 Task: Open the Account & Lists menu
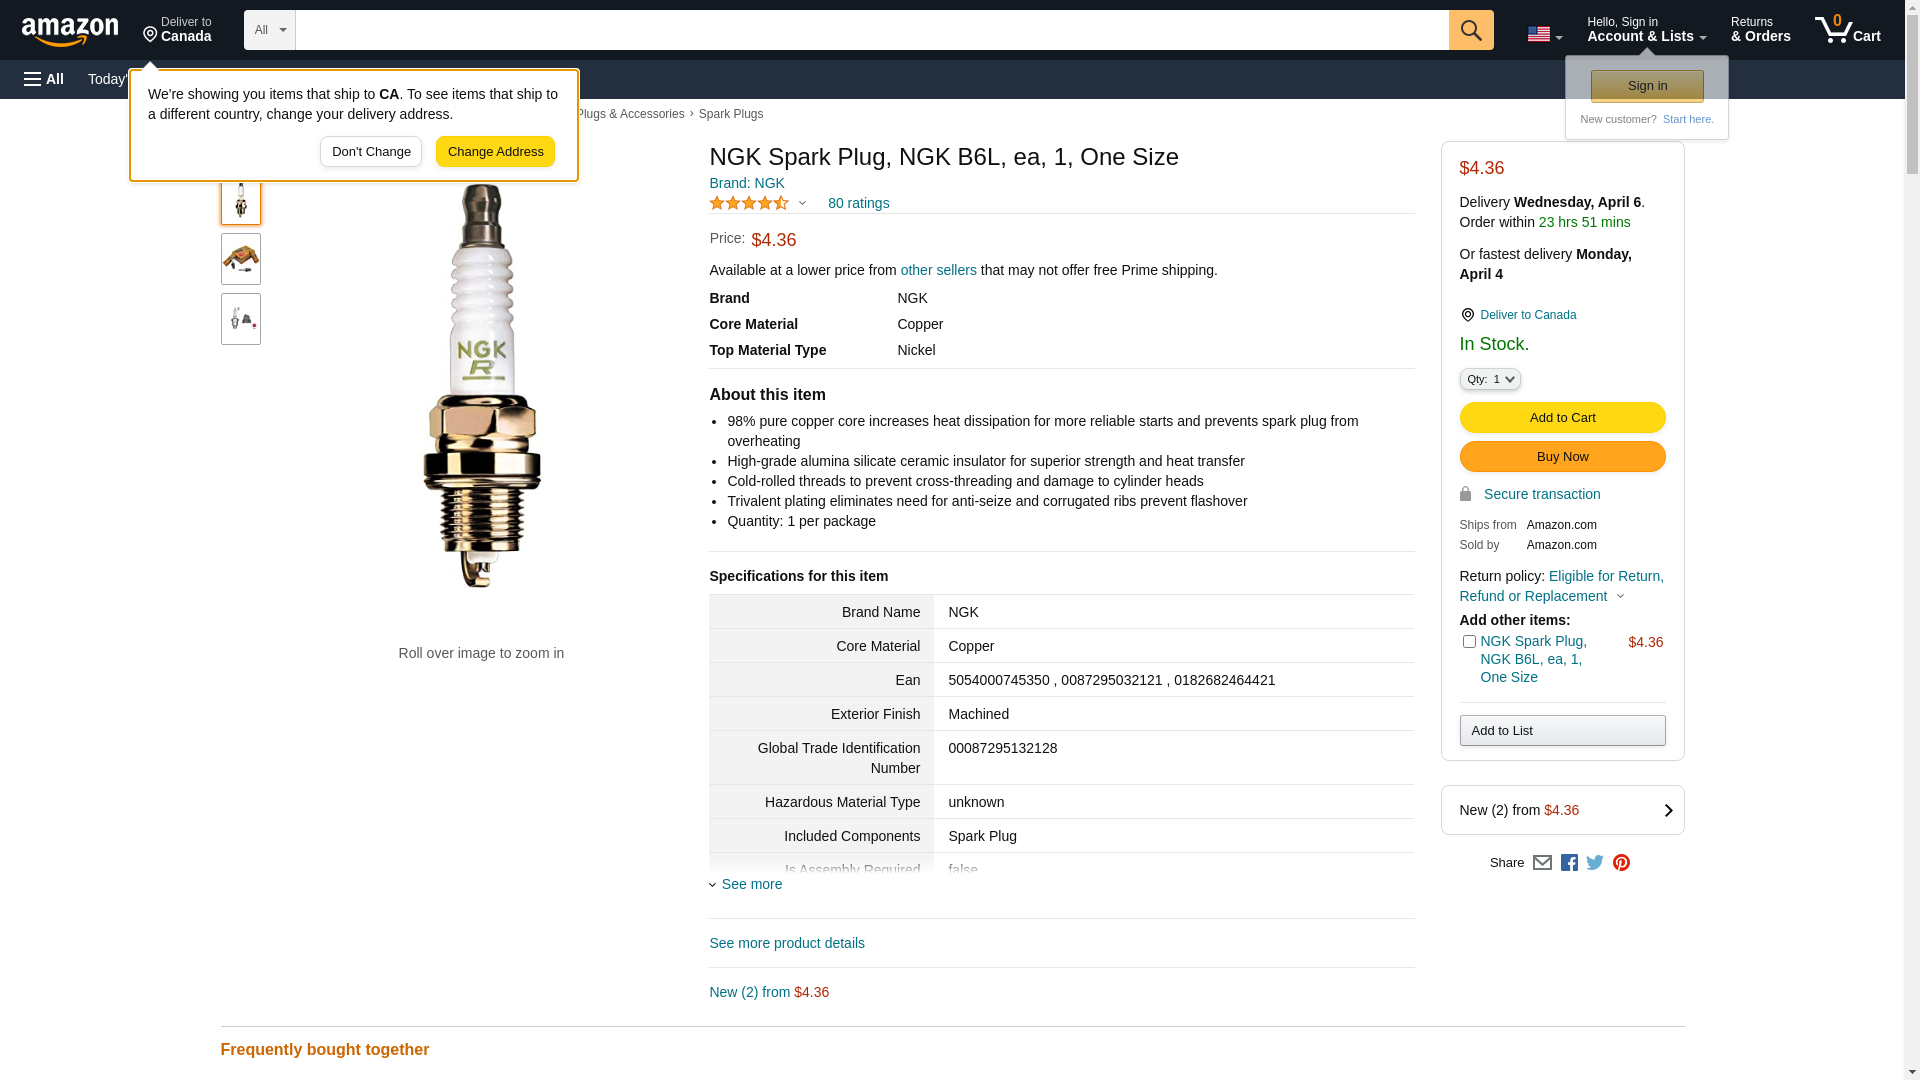pos(1646,30)
